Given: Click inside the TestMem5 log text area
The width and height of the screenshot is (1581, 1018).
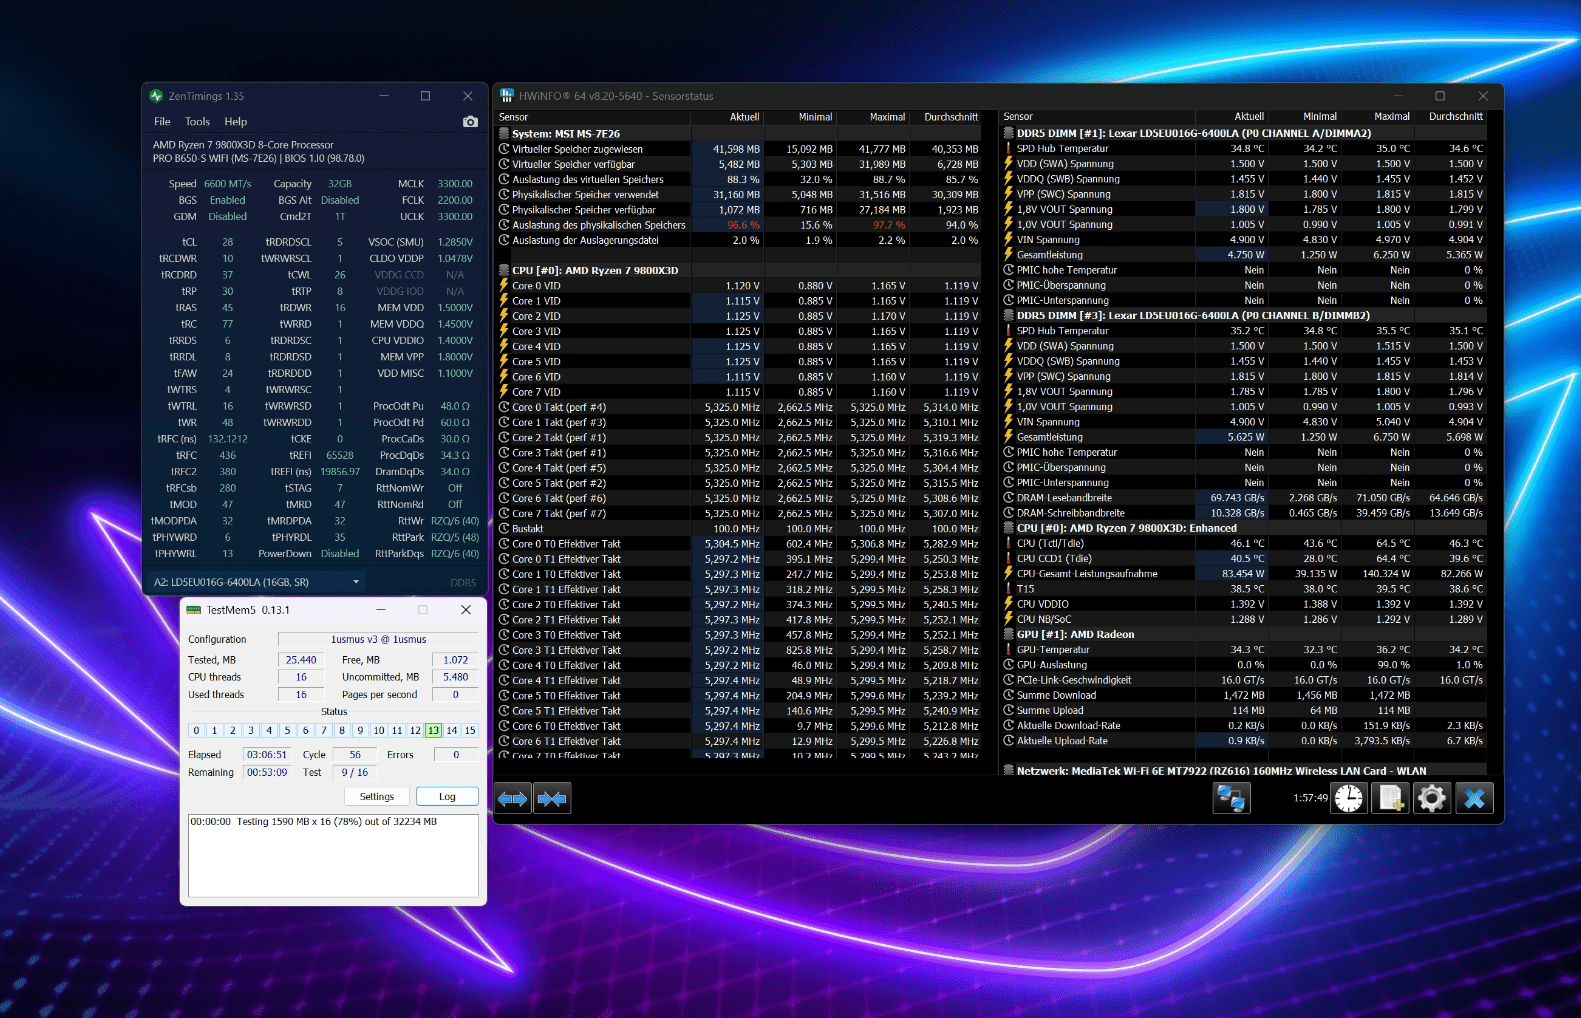Looking at the screenshot, I should coord(333,860).
